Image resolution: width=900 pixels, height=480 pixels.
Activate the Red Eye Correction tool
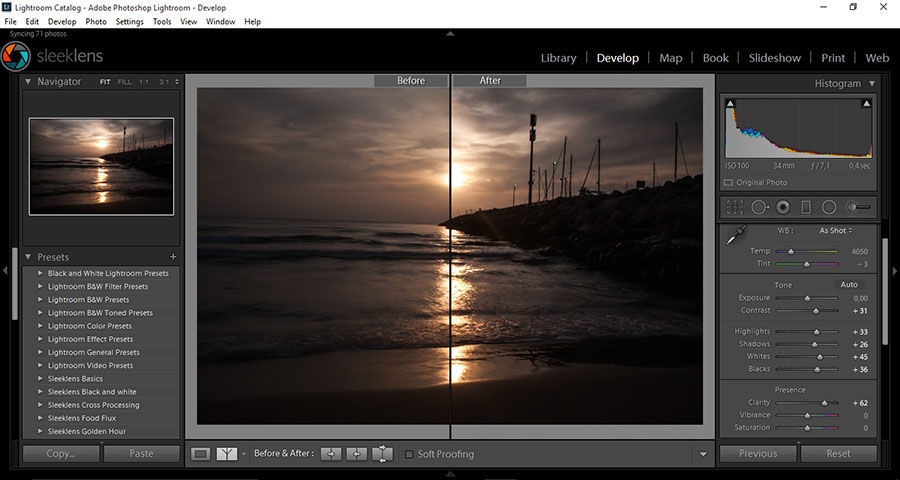(783, 207)
